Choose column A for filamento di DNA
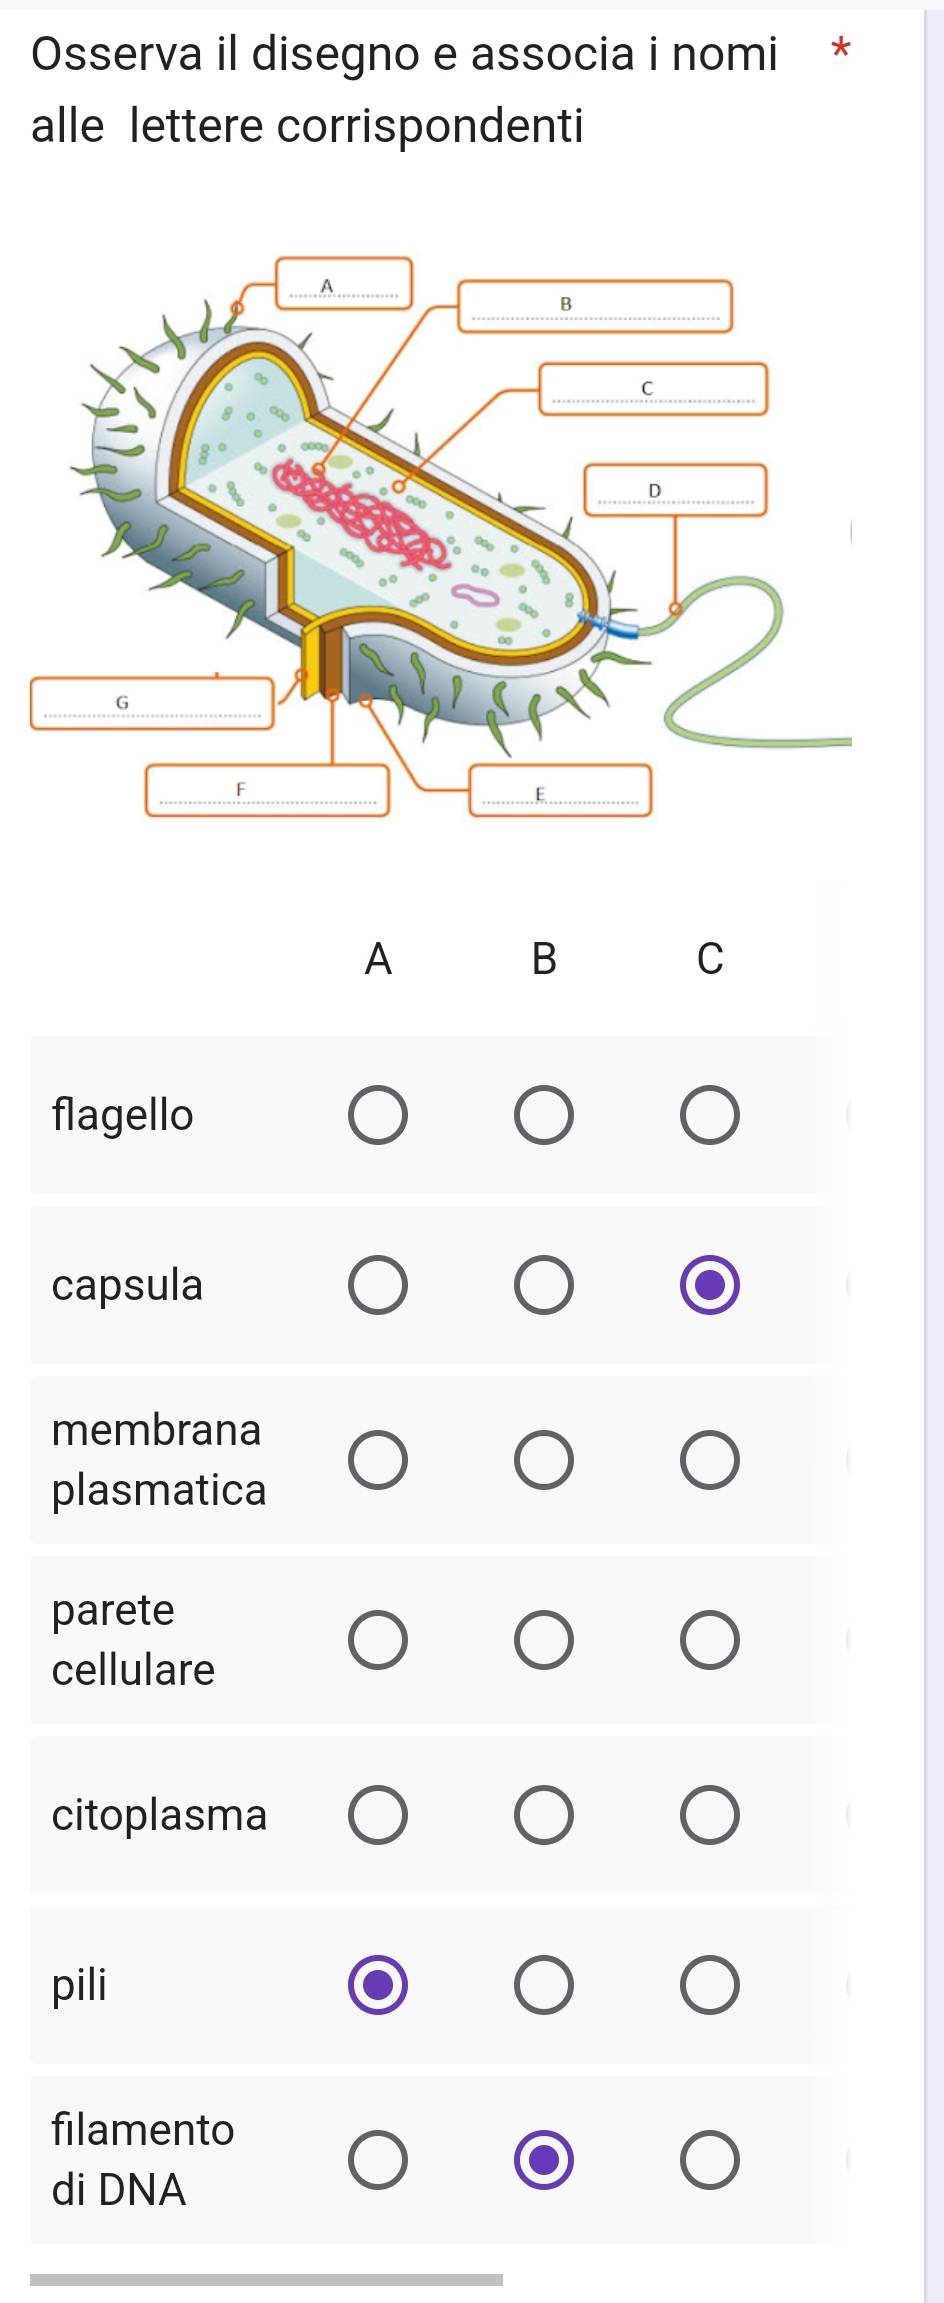 (x=378, y=2160)
